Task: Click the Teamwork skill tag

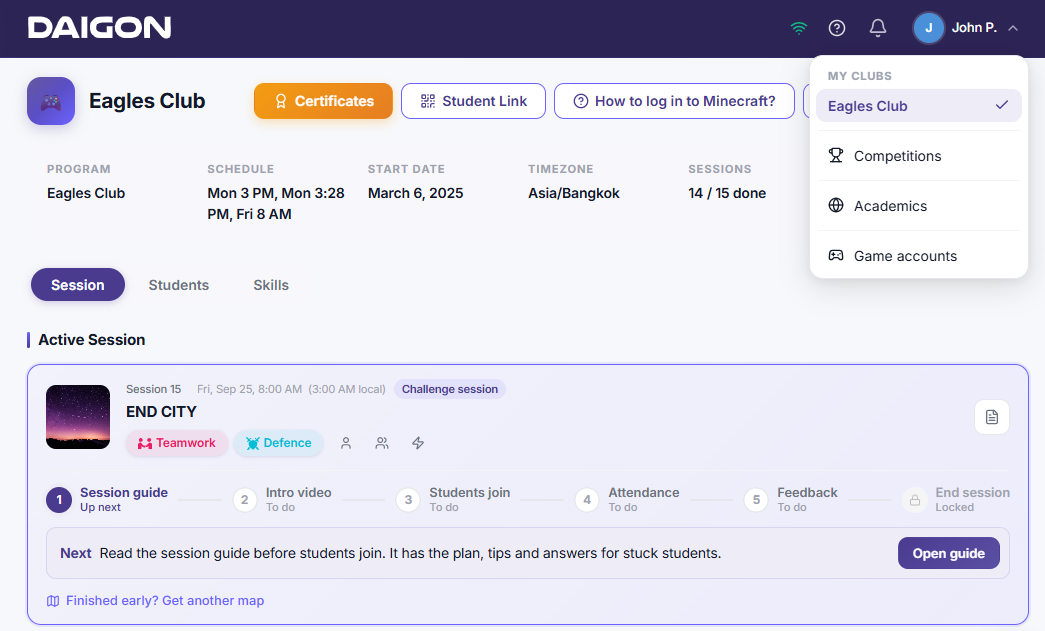Action: point(177,443)
